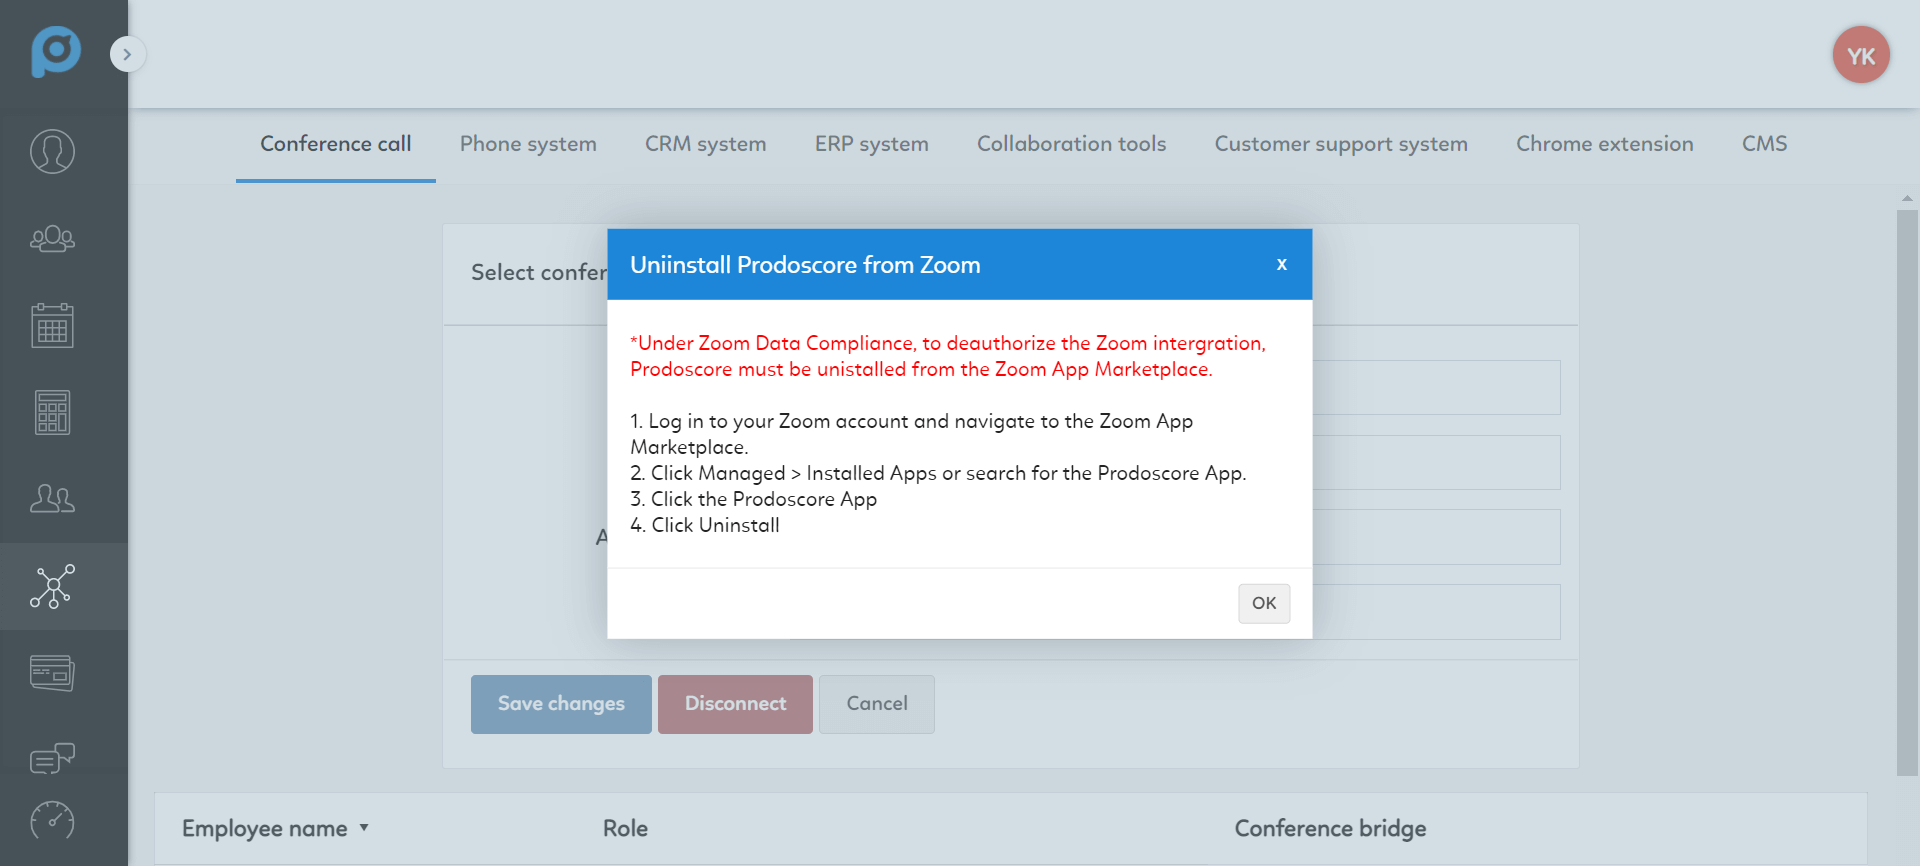The height and width of the screenshot is (866, 1920).
Task: Open the billing card sidebar icon
Action: 52,673
